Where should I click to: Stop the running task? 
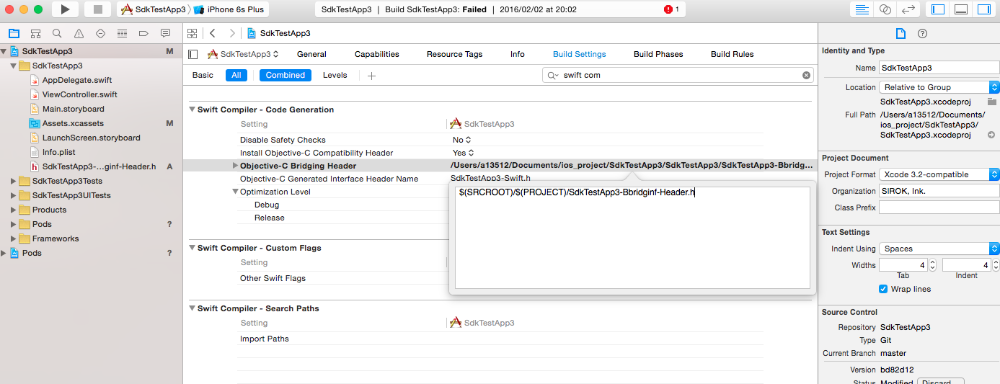click(x=98, y=9)
